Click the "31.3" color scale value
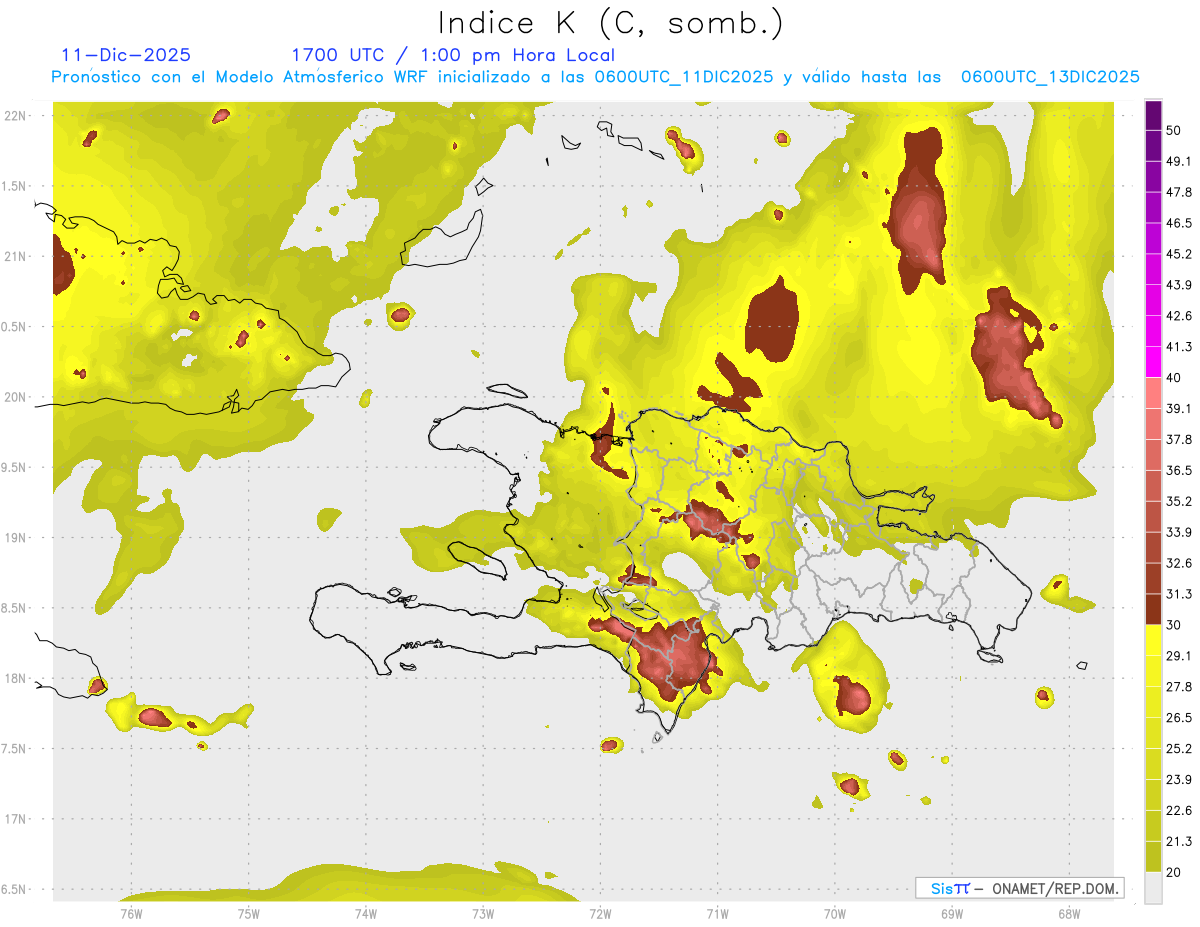Image resolution: width=1200 pixels, height=927 pixels. (1179, 594)
